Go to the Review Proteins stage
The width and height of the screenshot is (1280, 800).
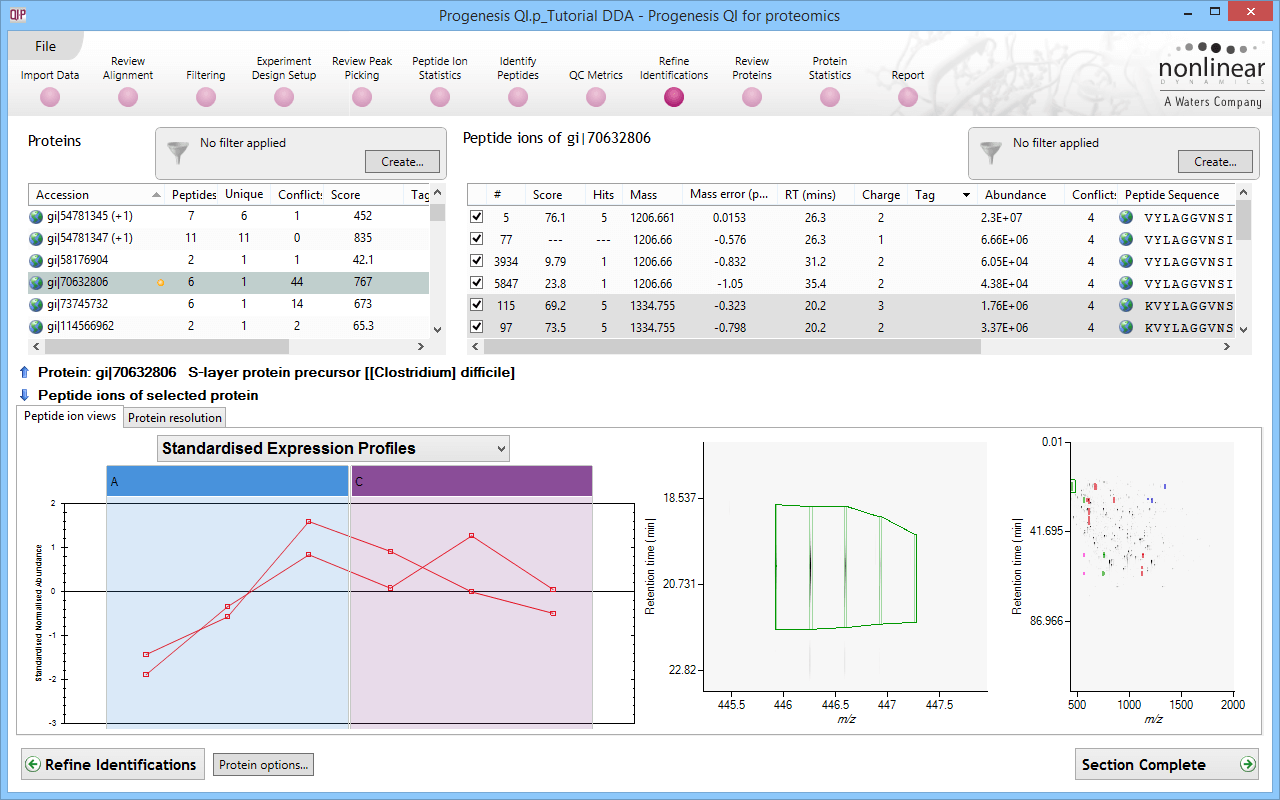pyautogui.click(x=752, y=97)
